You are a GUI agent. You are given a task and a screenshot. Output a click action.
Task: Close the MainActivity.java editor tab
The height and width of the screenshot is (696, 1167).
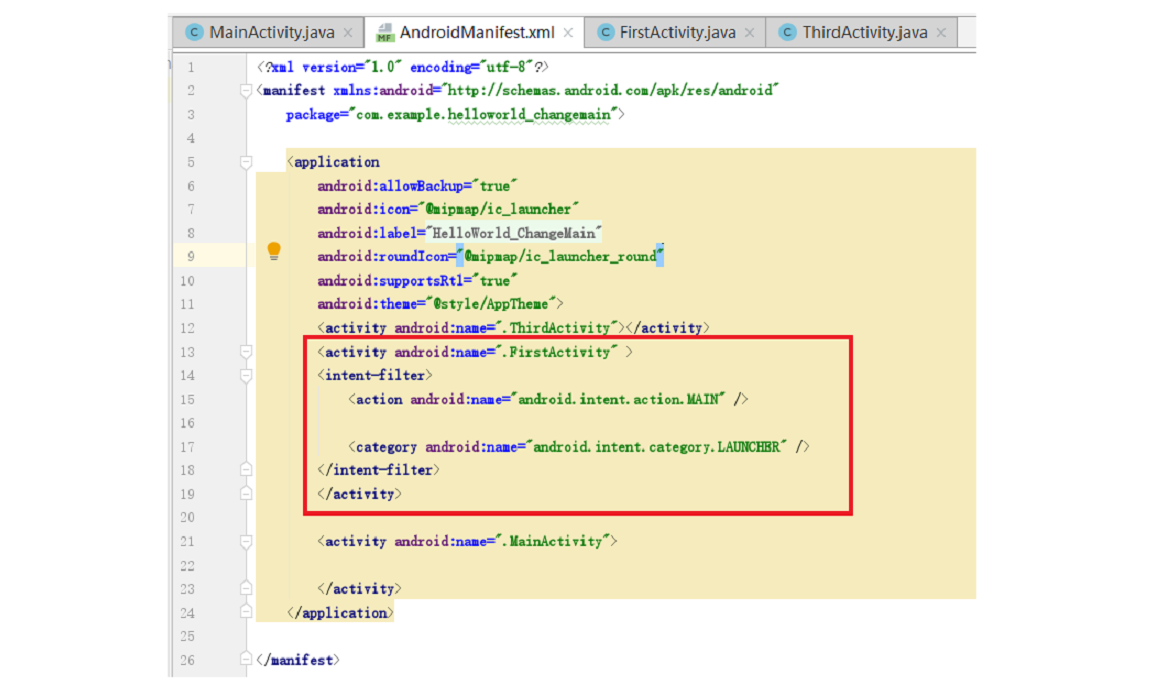coord(348,31)
